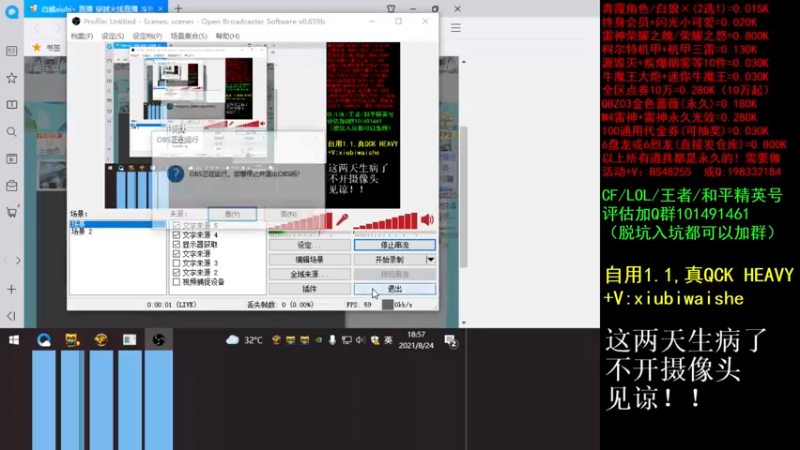Open tray network icon
Image resolution: width=800 pixels, height=450 pixels.
(x=346, y=340)
